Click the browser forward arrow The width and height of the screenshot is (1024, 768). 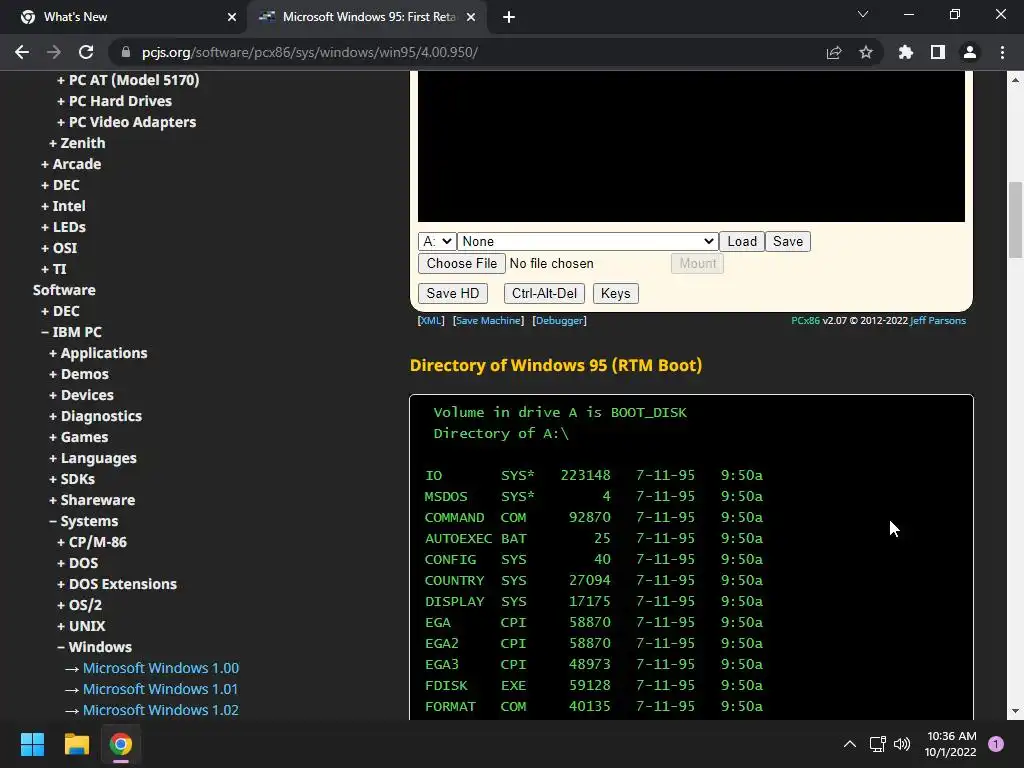tap(54, 52)
